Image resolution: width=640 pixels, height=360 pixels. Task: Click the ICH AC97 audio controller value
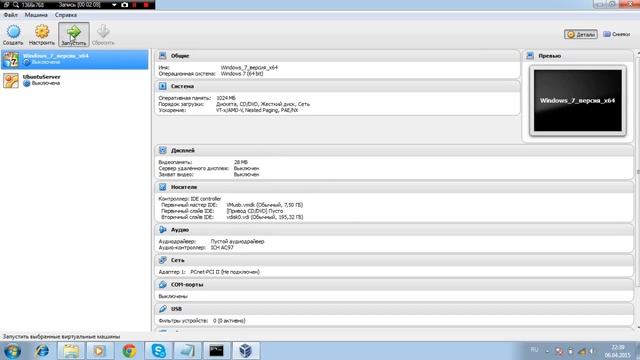click(x=222, y=247)
